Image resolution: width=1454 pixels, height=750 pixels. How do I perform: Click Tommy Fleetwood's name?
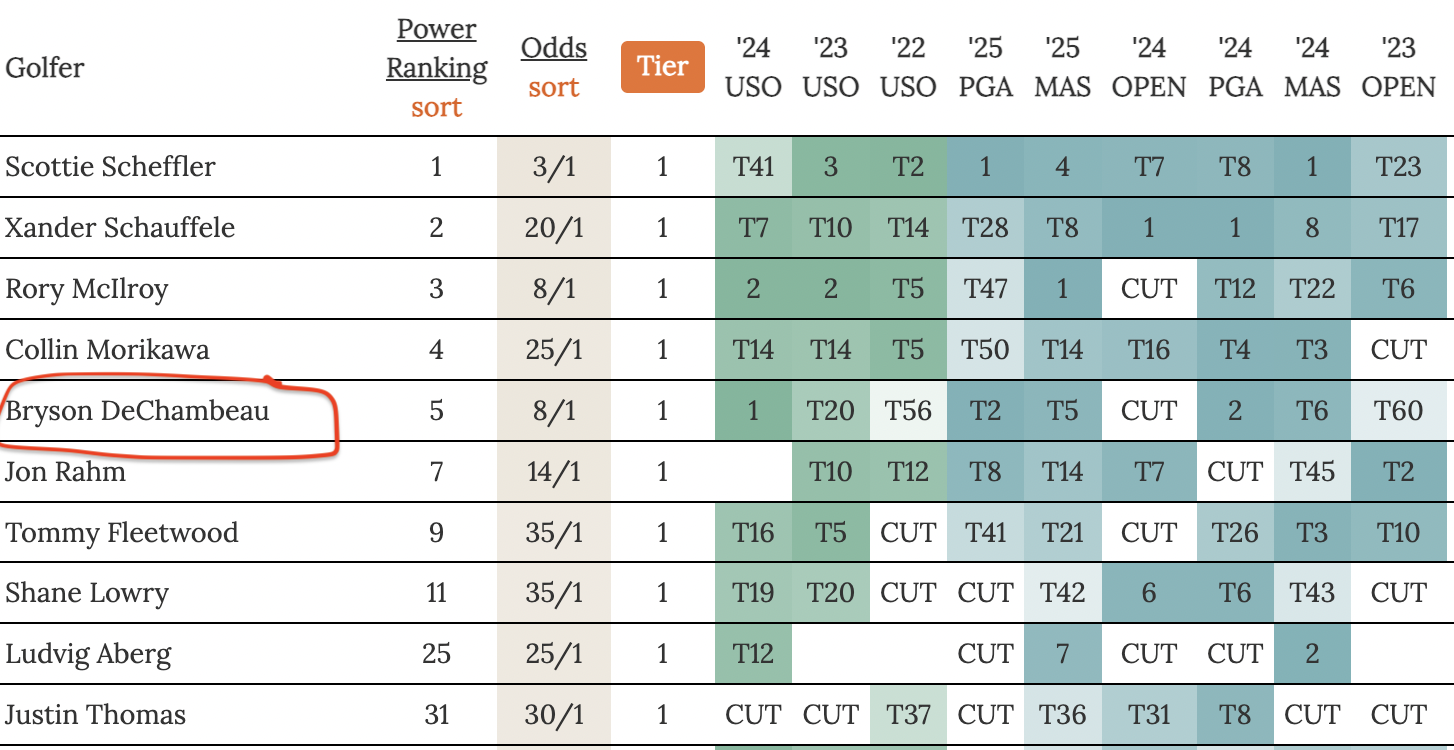click(x=122, y=532)
